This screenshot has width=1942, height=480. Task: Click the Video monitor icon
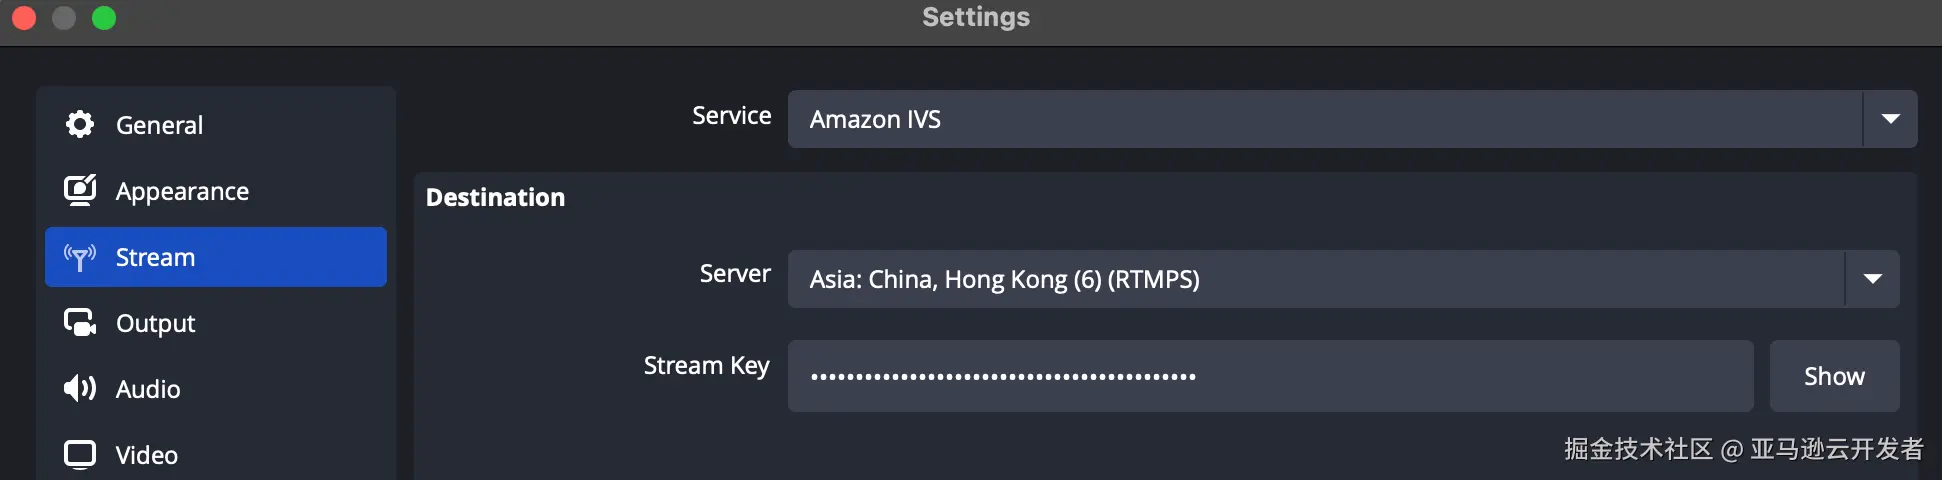(80, 454)
